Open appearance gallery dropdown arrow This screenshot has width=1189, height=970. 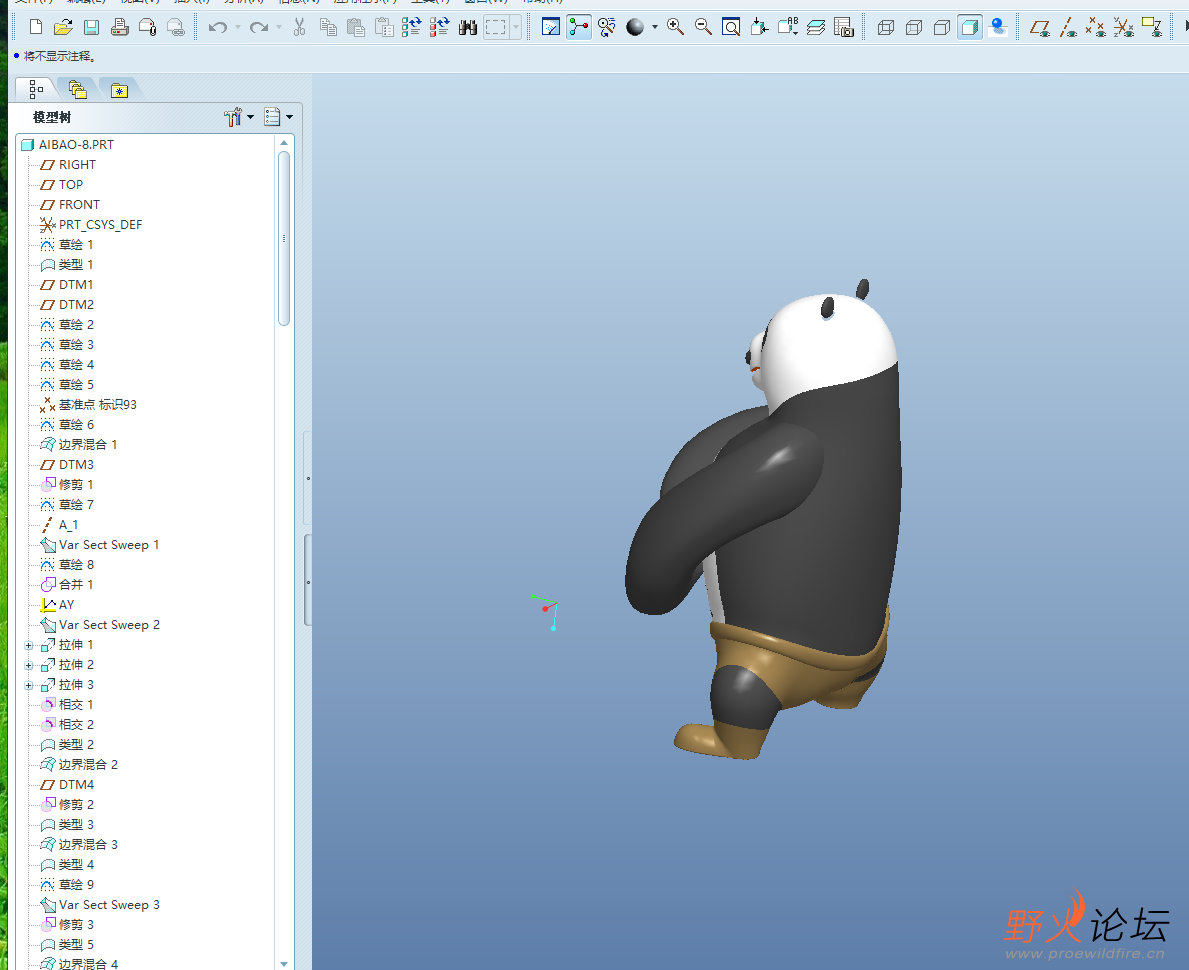654,27
